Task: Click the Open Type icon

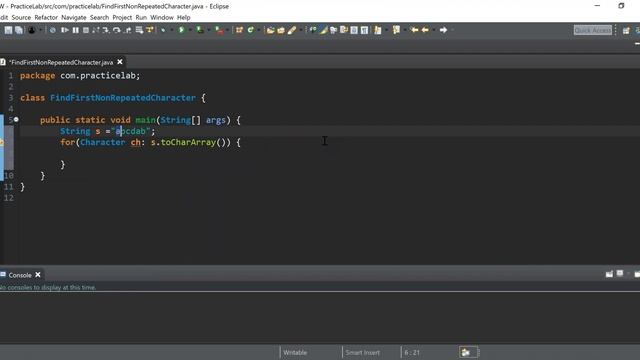Action: pyautogui.click(x=271, y=30)
